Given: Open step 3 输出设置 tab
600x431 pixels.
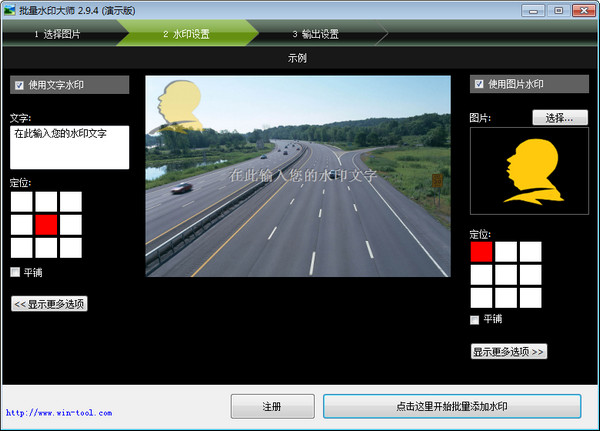Looking at the screenshot, I should tap(316, 34).
